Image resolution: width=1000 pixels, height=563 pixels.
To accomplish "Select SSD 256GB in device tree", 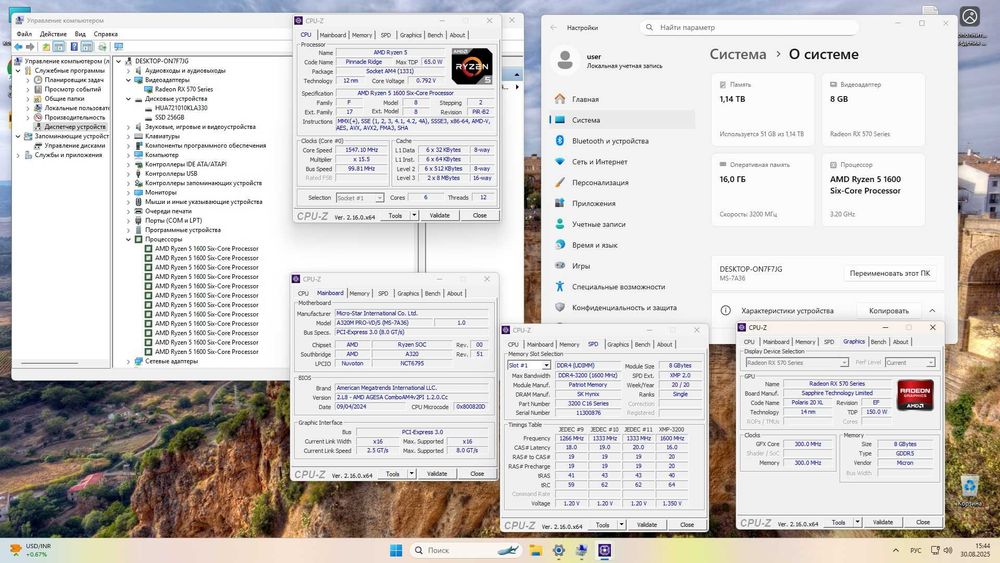I will point(169,117).
